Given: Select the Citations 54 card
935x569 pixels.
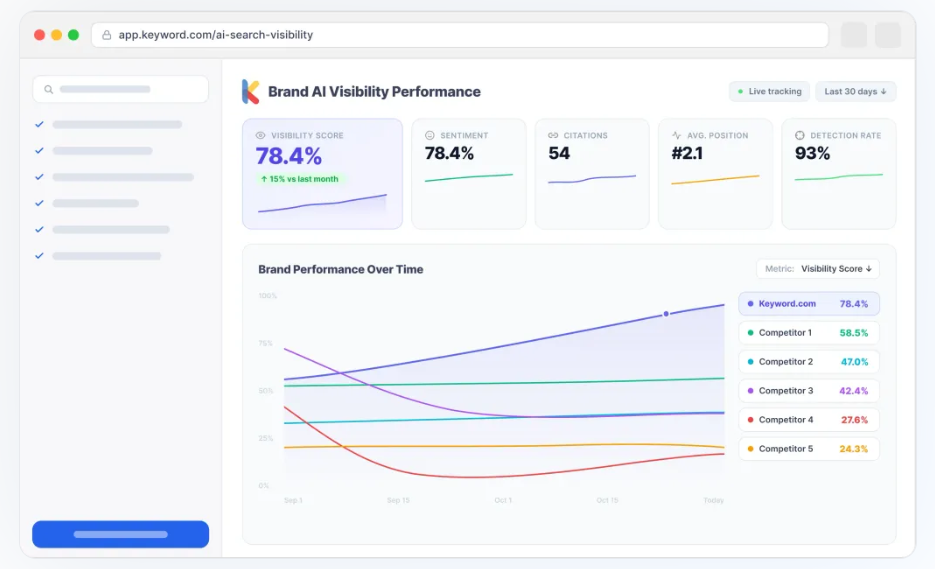Looking at the screenshot, I should tap(592, 174).
